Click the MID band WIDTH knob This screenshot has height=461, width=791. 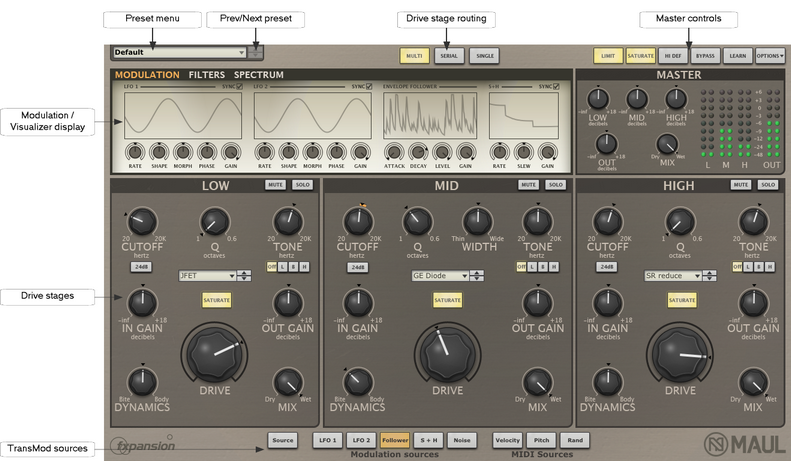click(477, 221)
